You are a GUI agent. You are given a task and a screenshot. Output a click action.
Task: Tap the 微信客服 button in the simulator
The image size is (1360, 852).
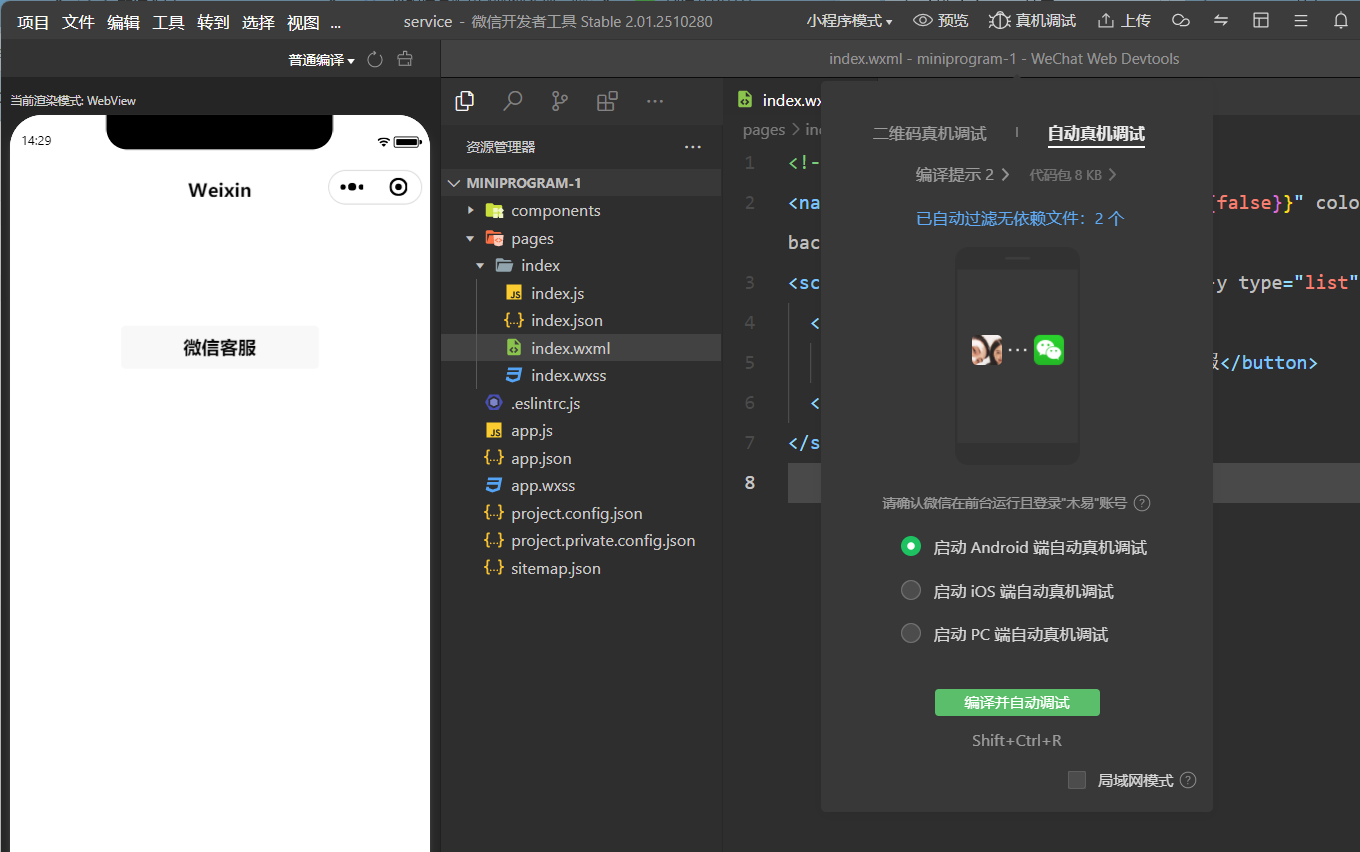(220, 347)
